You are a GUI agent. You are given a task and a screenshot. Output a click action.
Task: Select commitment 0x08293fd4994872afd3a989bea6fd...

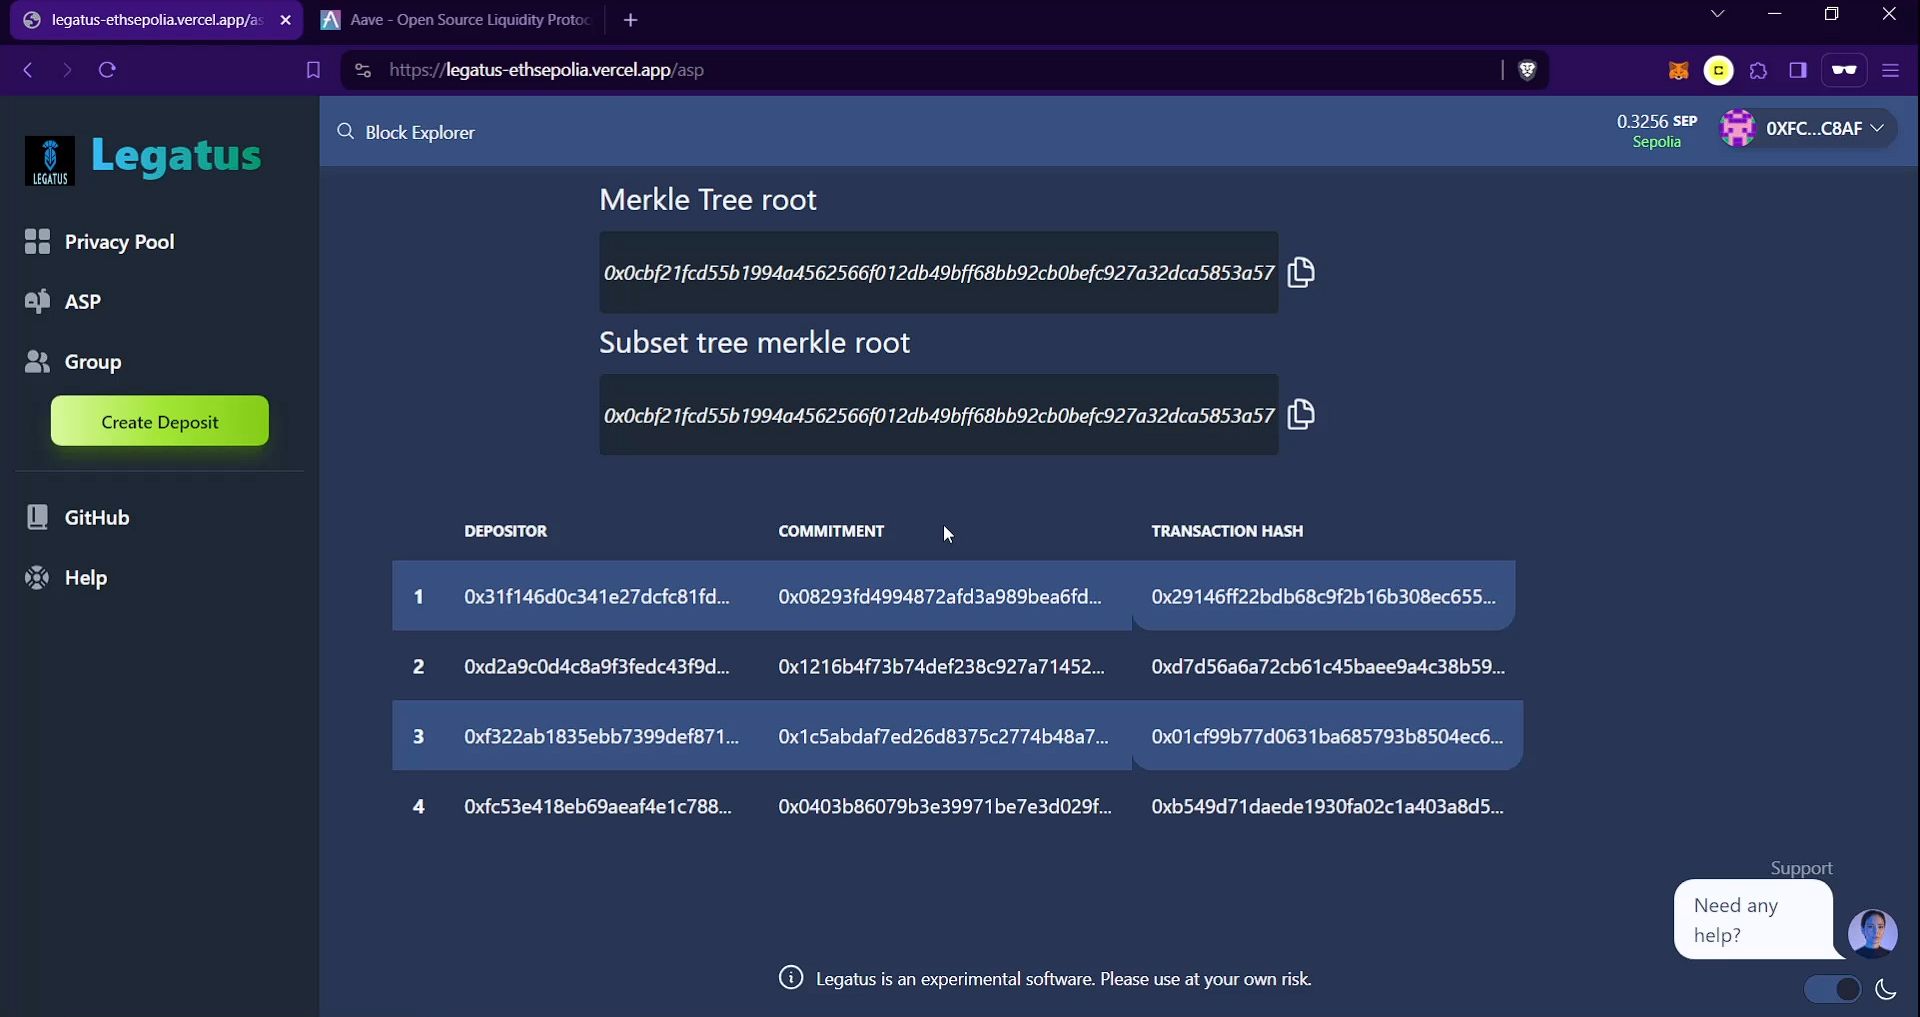tap(940, 596)
